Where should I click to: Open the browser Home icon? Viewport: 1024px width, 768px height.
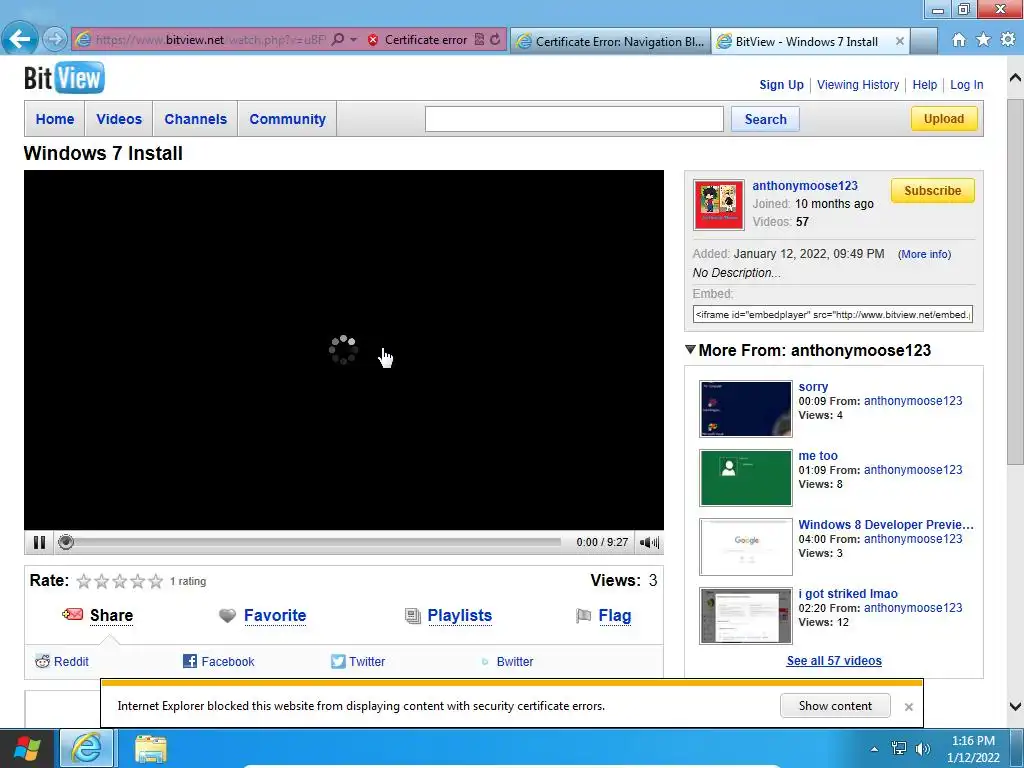point(958,40)
